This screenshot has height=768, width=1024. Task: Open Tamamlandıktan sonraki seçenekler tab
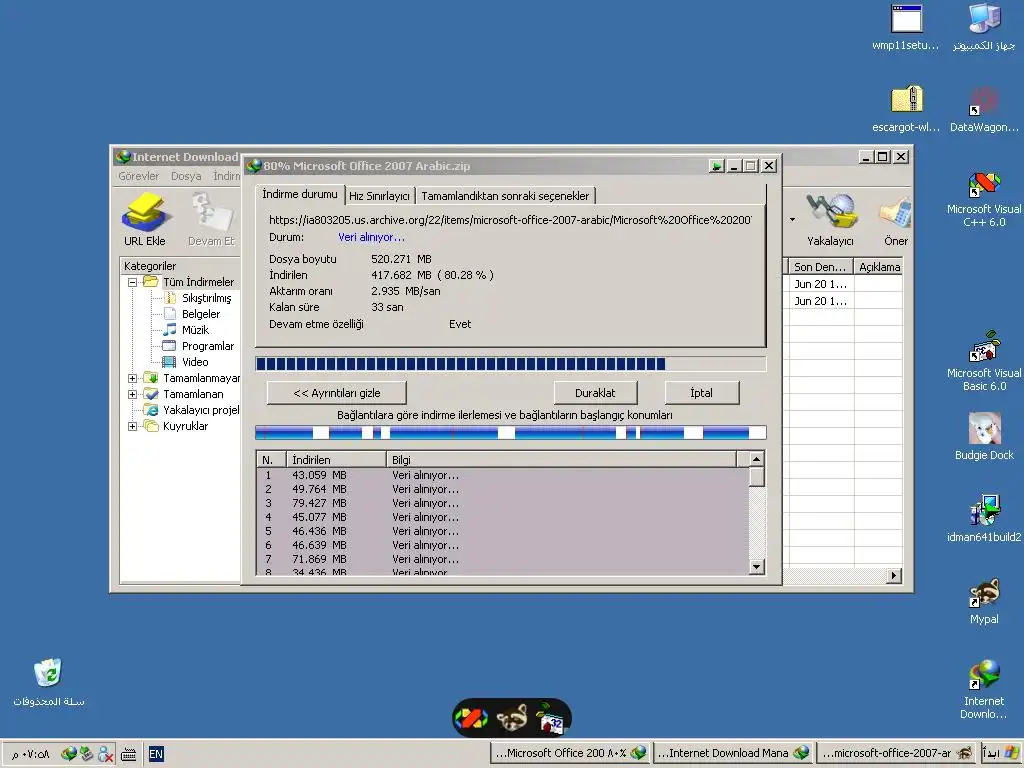[505, 196]
